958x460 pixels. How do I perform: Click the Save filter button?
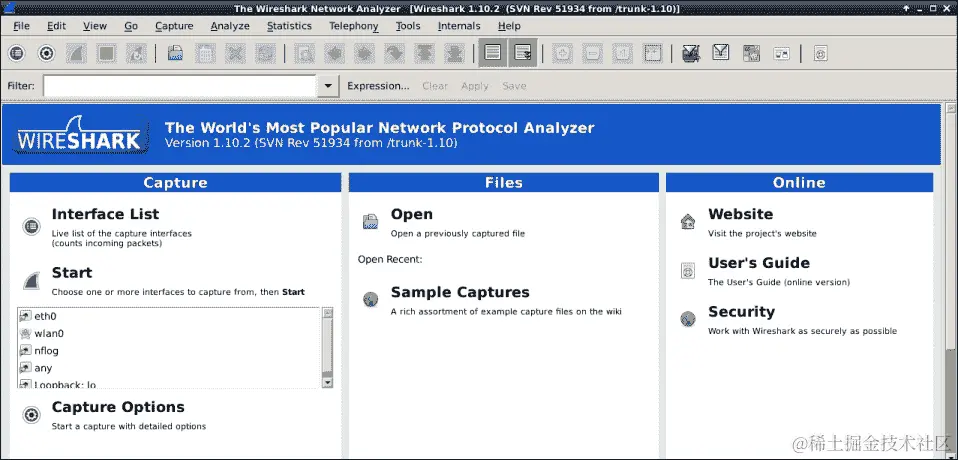point(514,86)
